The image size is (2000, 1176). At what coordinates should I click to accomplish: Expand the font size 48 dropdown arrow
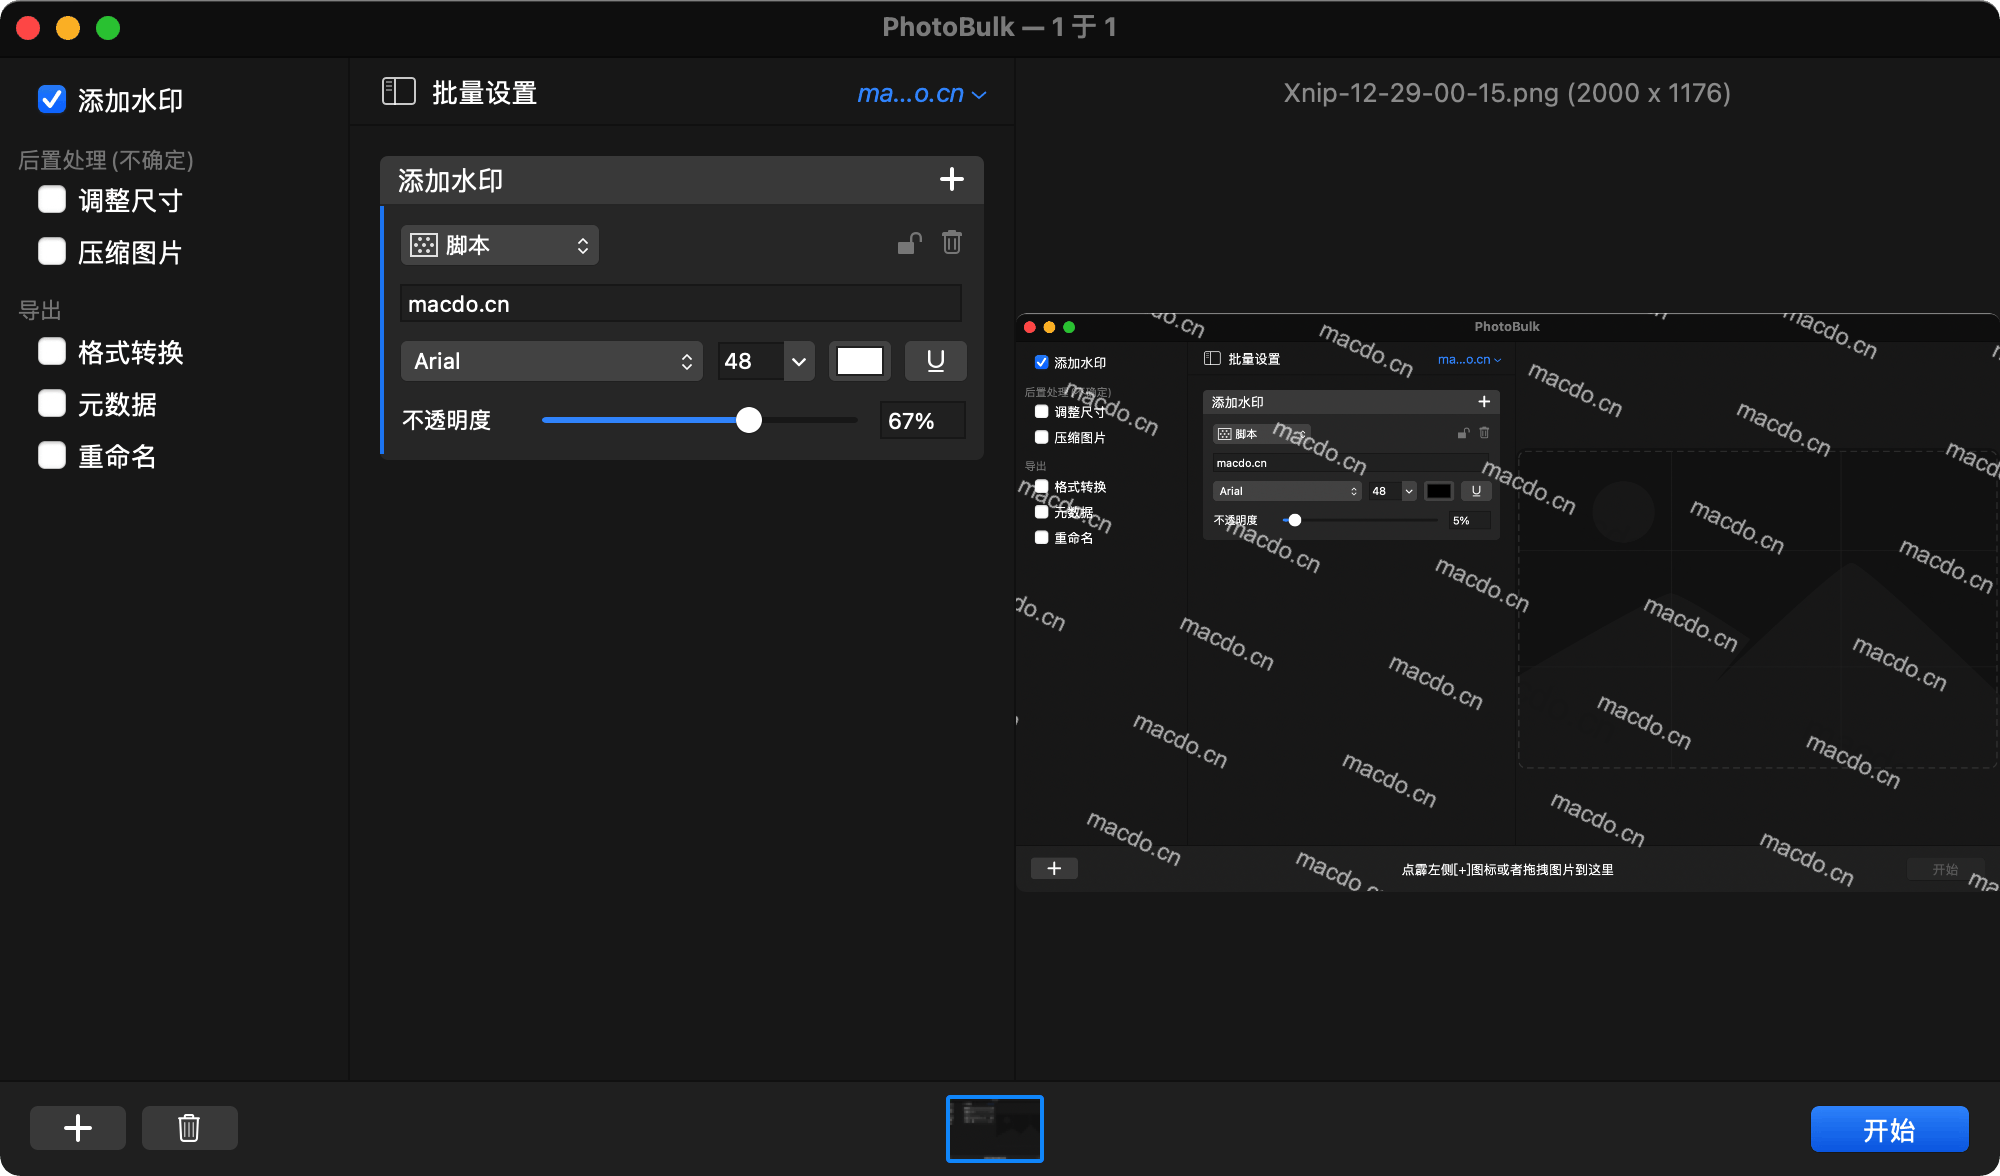tap(799, 361)
